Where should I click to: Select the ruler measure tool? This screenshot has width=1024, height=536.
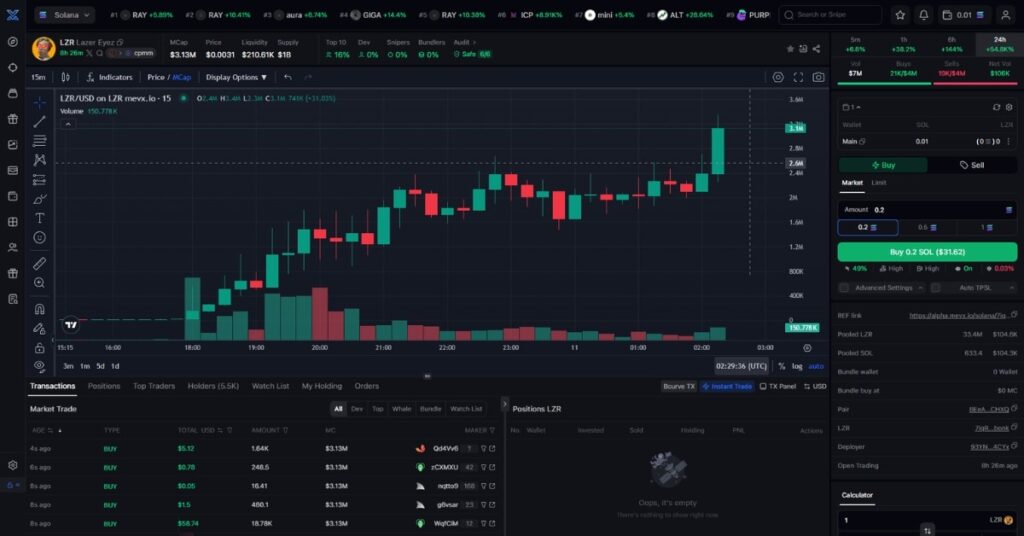pyautogui.click(x=40, y=263)
